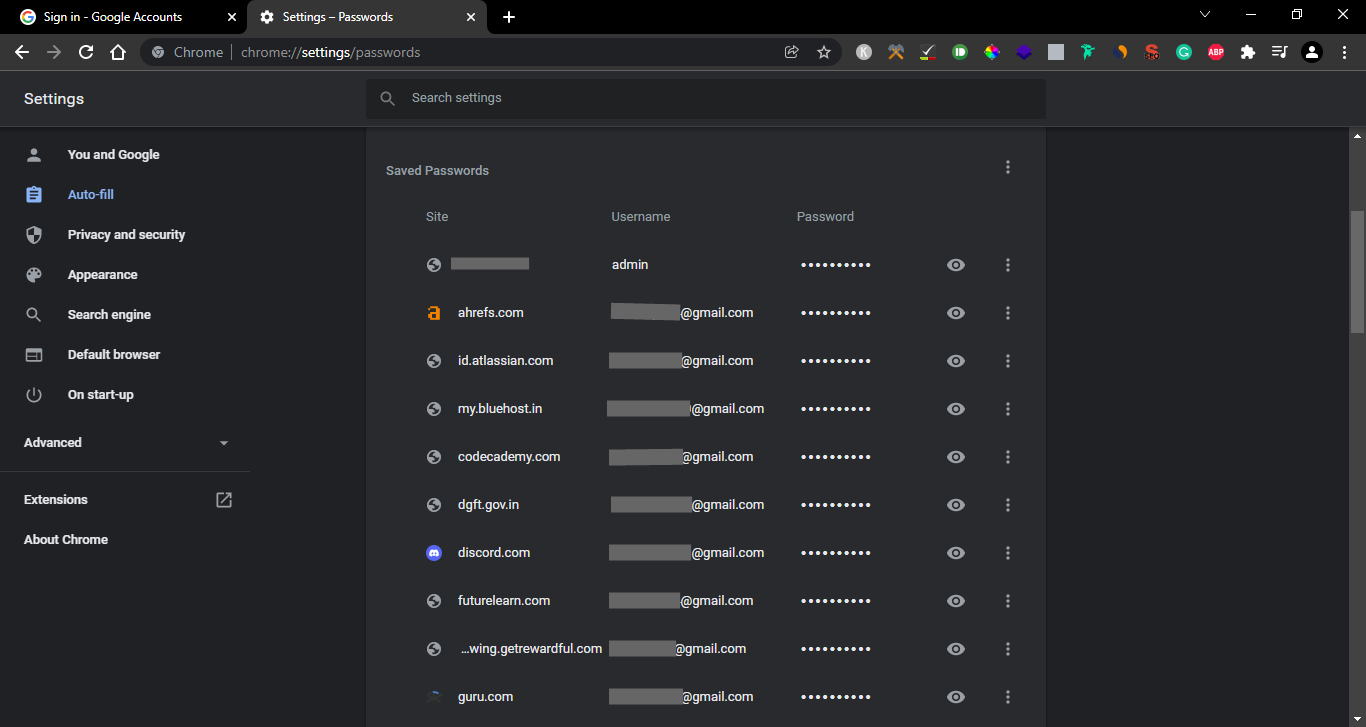Screen dimensions: 1366x727
Task: Open the media control icon
Action: pyautogui.click(x=1280, y=52)
